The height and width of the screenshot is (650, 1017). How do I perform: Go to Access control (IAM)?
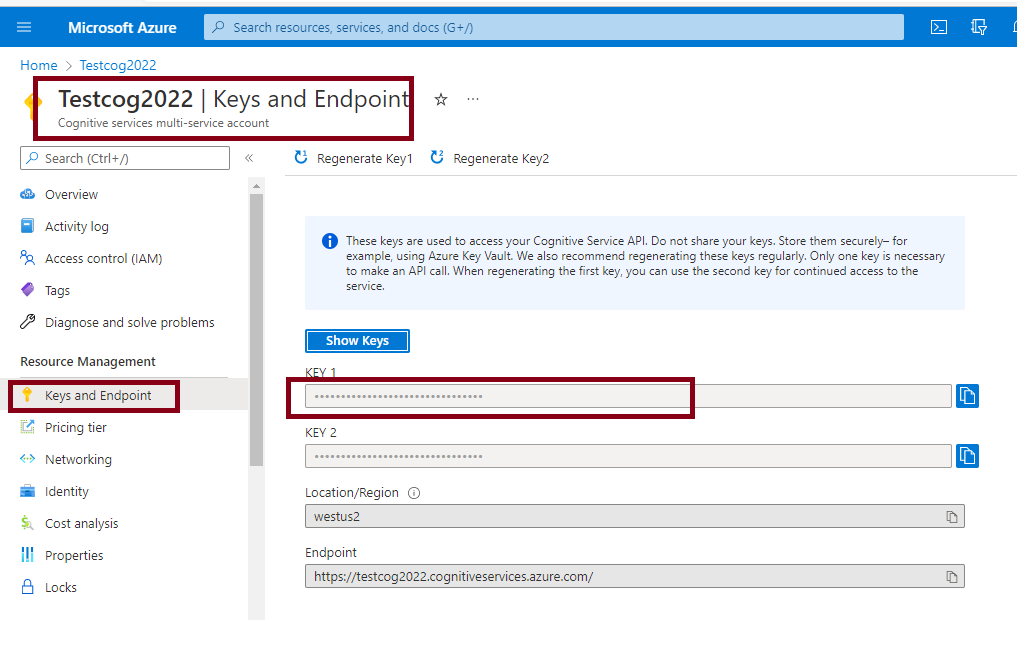[x=103, y=258]
